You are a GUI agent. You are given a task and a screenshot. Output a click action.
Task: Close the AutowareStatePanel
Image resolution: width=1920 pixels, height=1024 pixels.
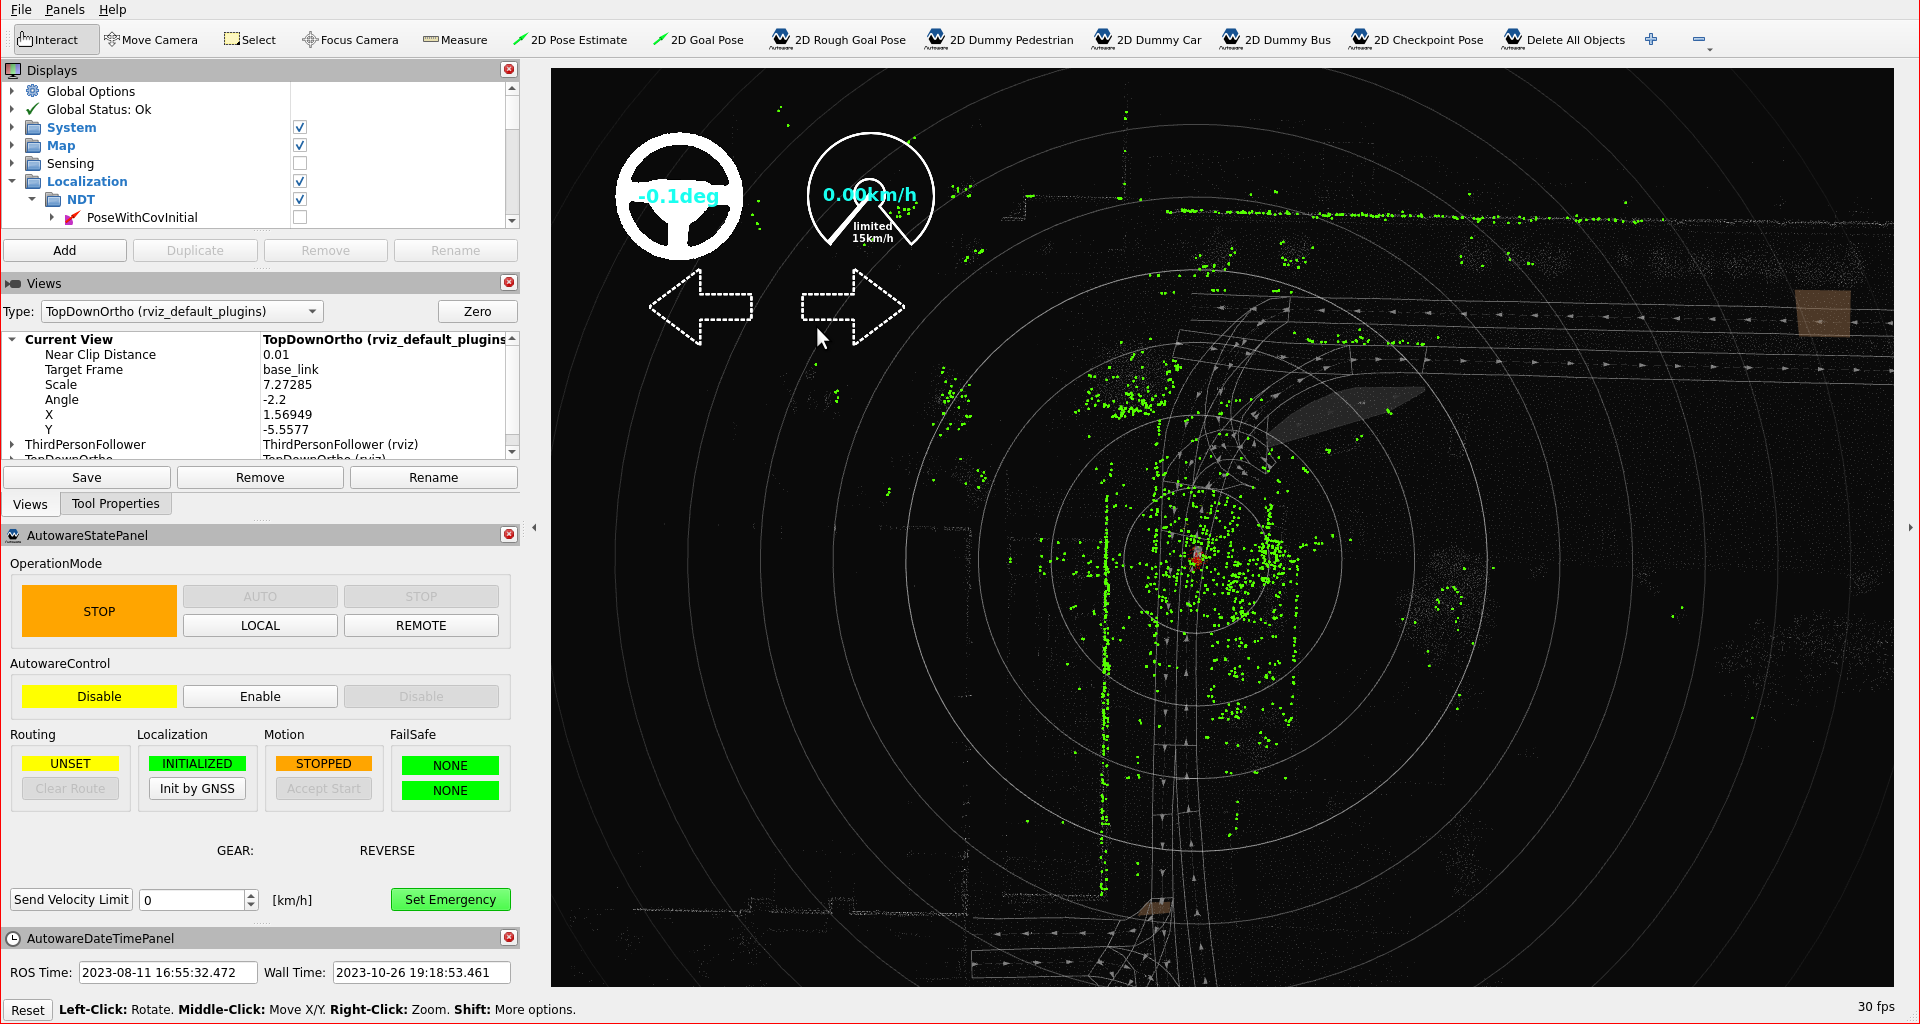coord(509,535)
